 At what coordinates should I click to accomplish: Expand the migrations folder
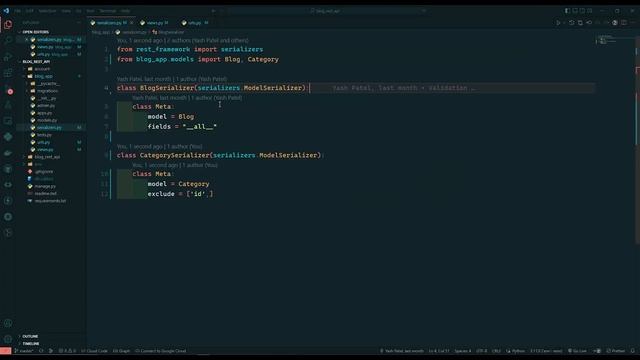pyautogui.click(x=47, y=91)
